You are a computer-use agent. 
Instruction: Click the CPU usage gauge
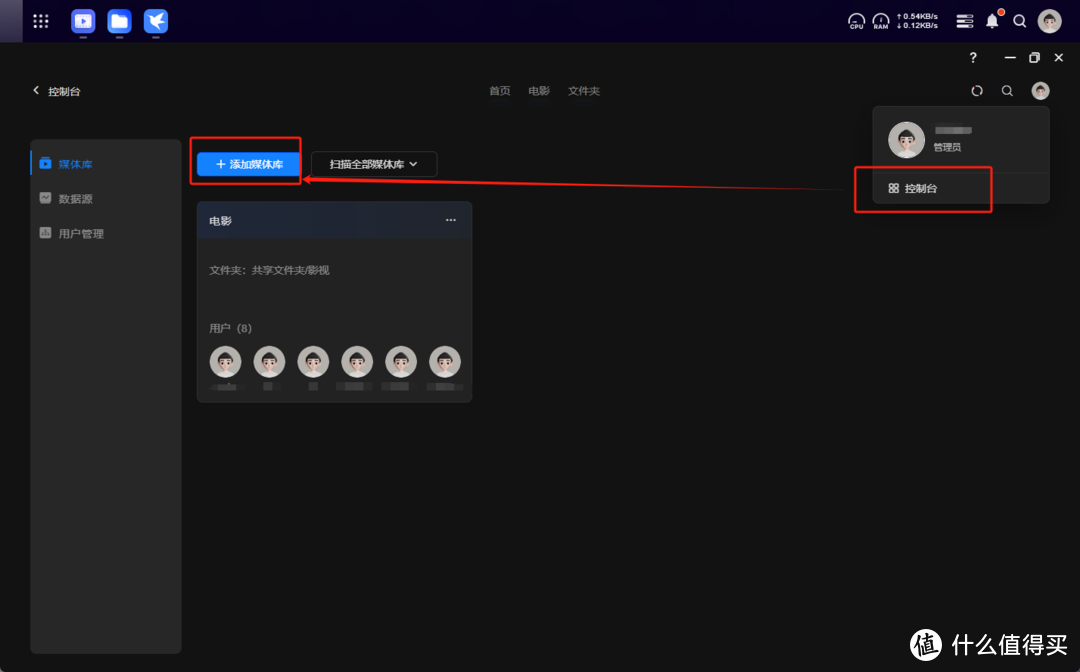tap(856, 21)
